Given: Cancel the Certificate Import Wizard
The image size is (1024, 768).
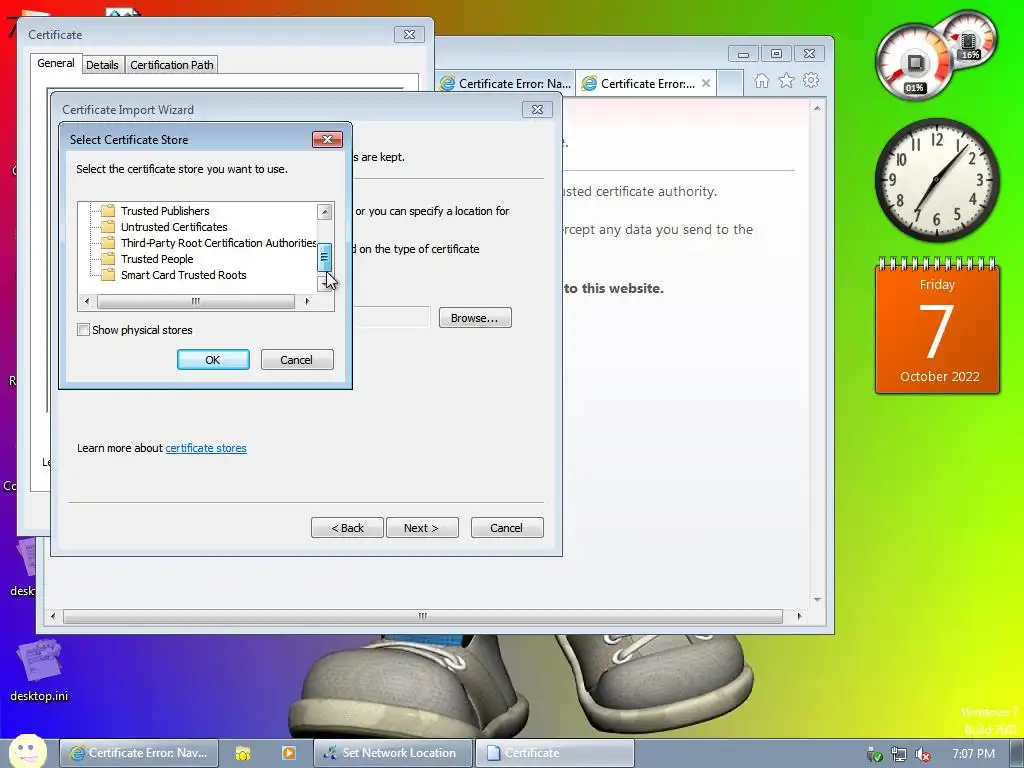Looking at the screenshot, I should [x=507, y=528].
